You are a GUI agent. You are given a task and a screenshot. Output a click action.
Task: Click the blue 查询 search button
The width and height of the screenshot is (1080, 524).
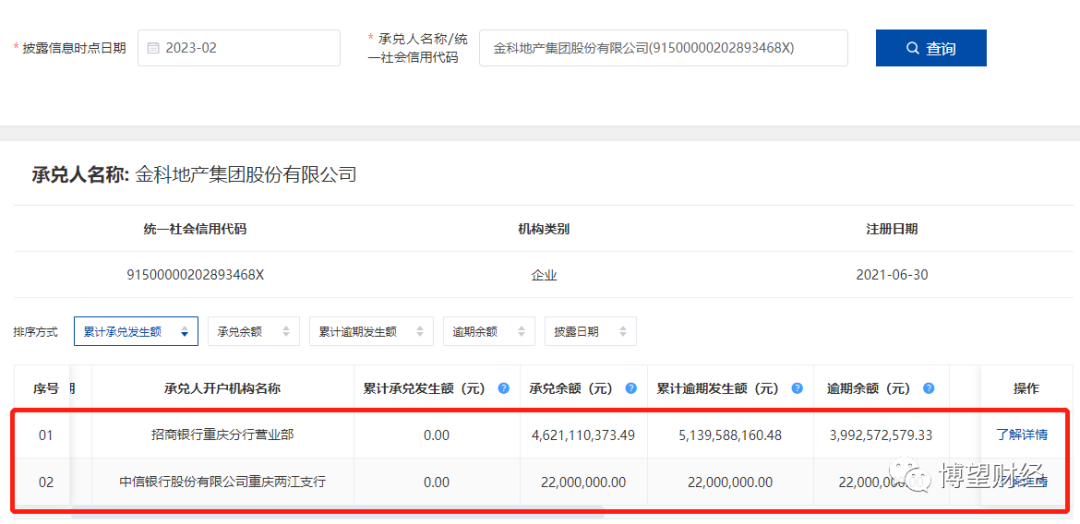point(931,48)
